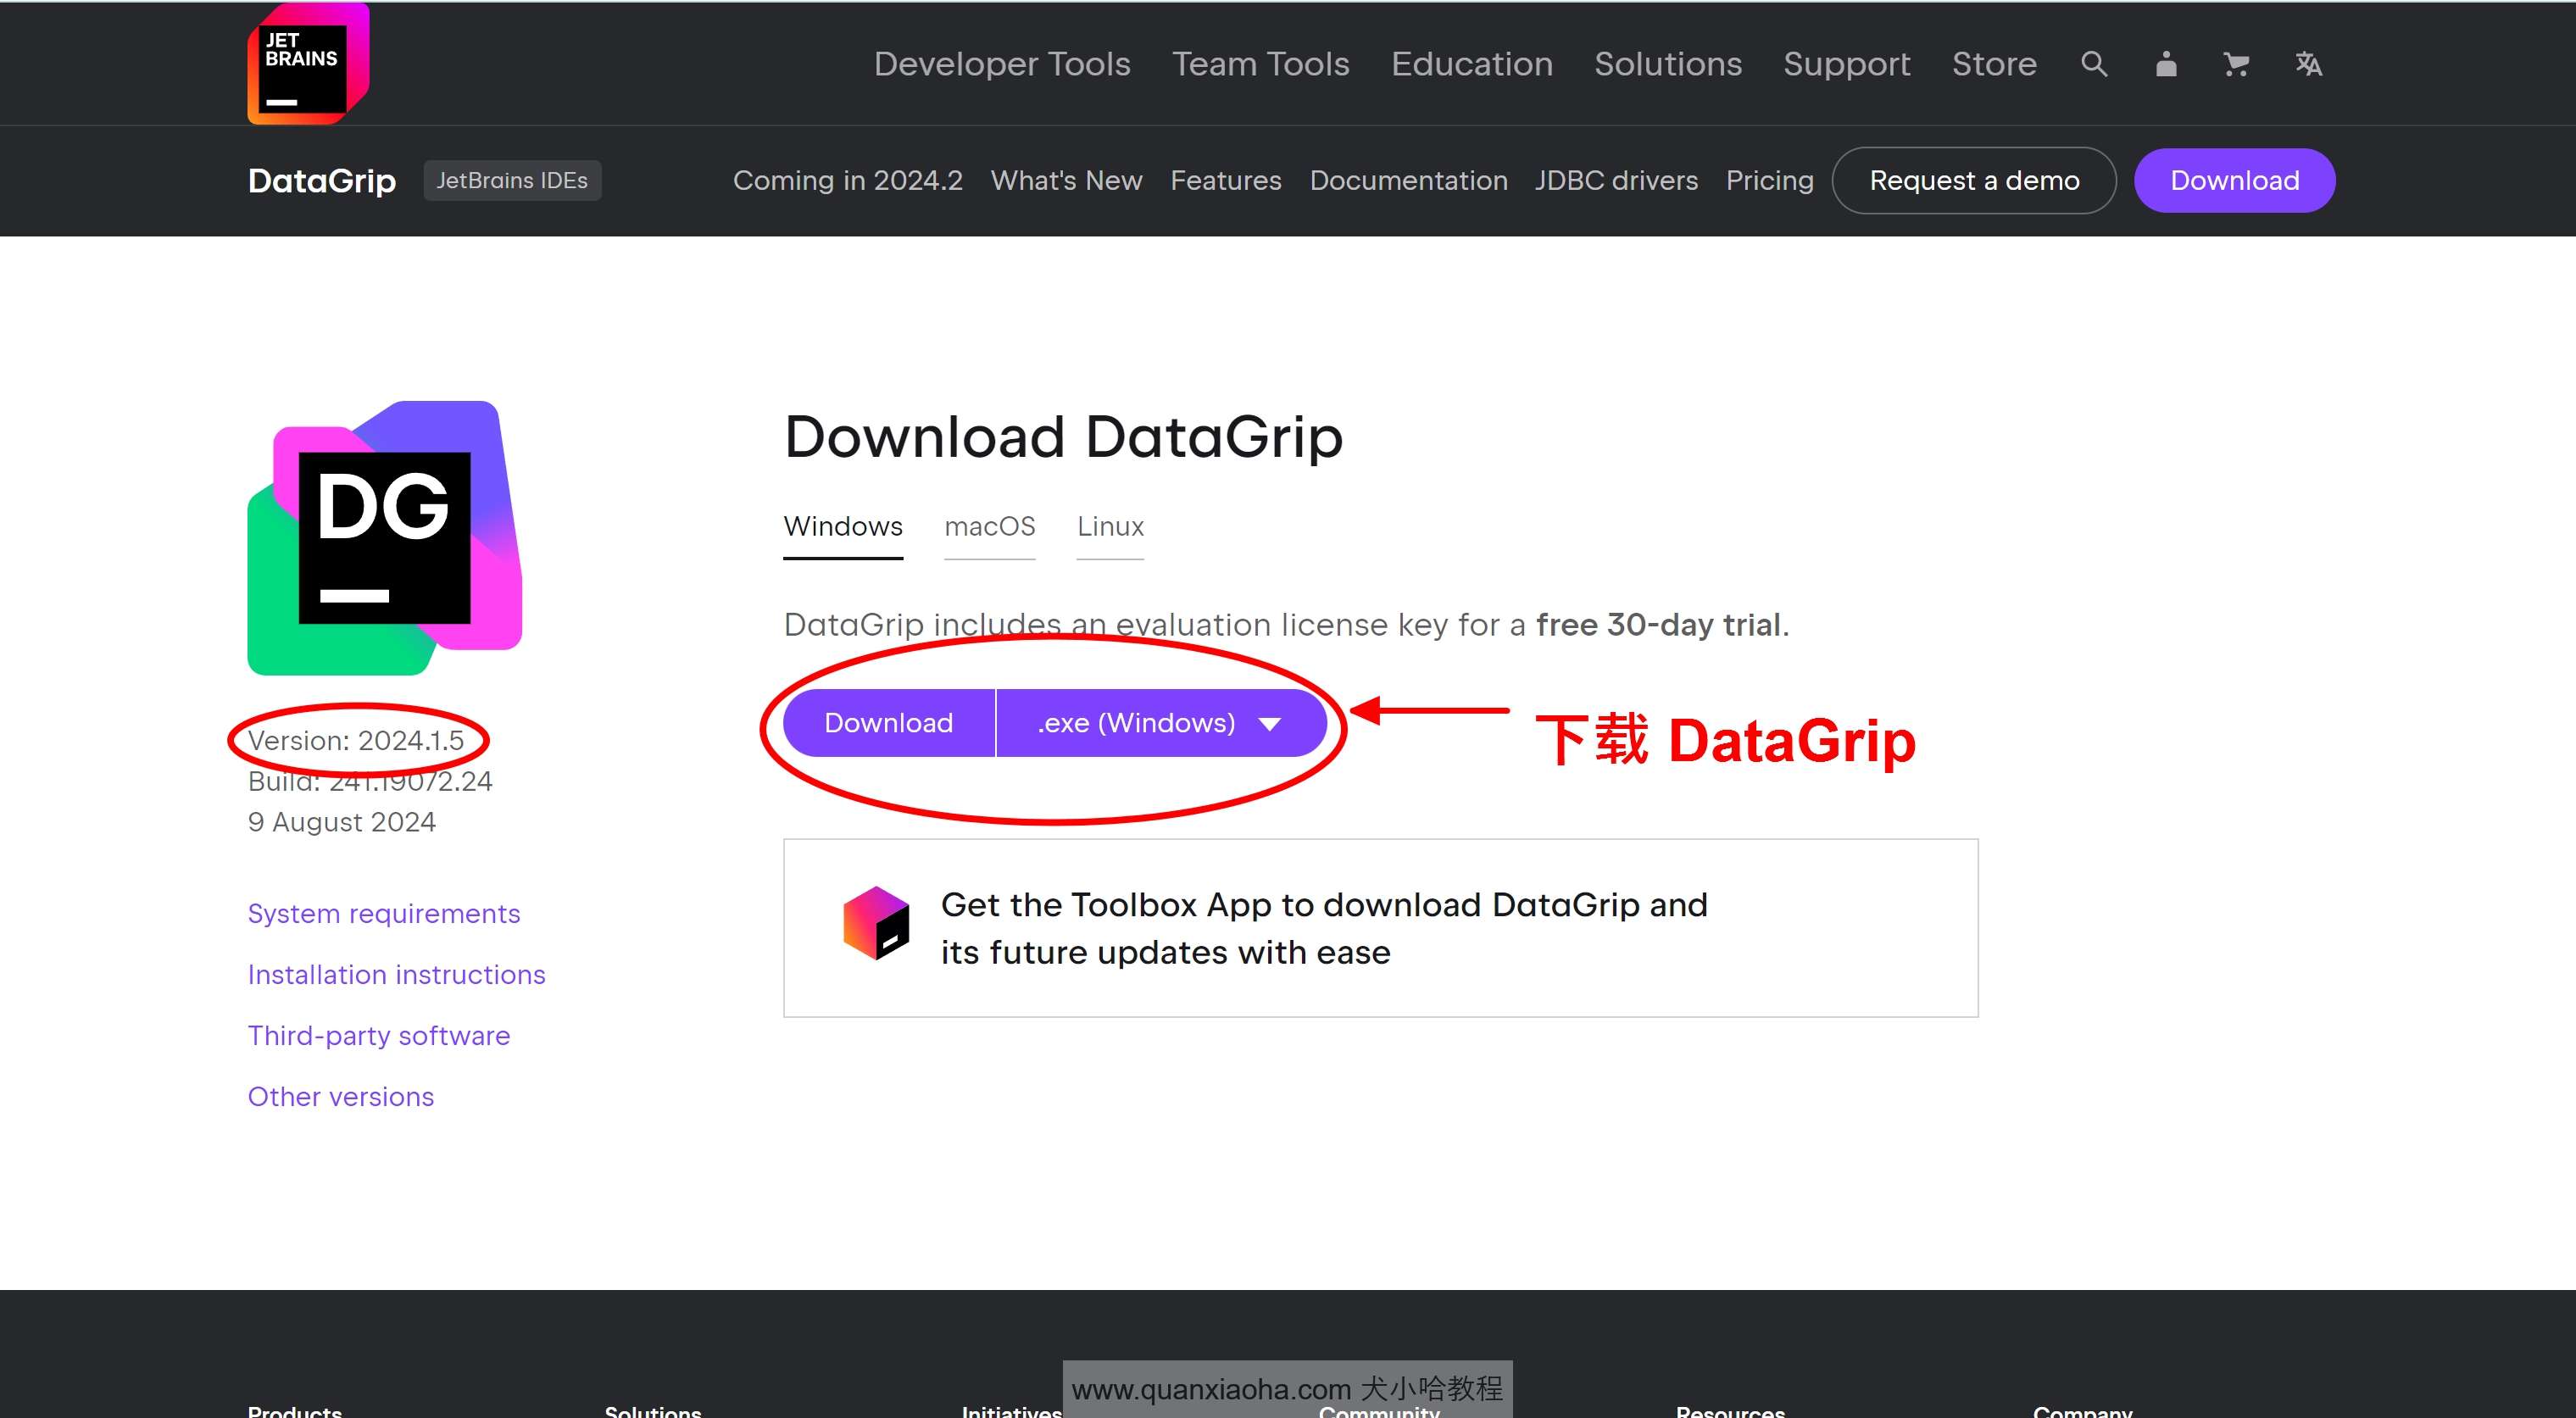Open Documentation link

pos(1408,181)
